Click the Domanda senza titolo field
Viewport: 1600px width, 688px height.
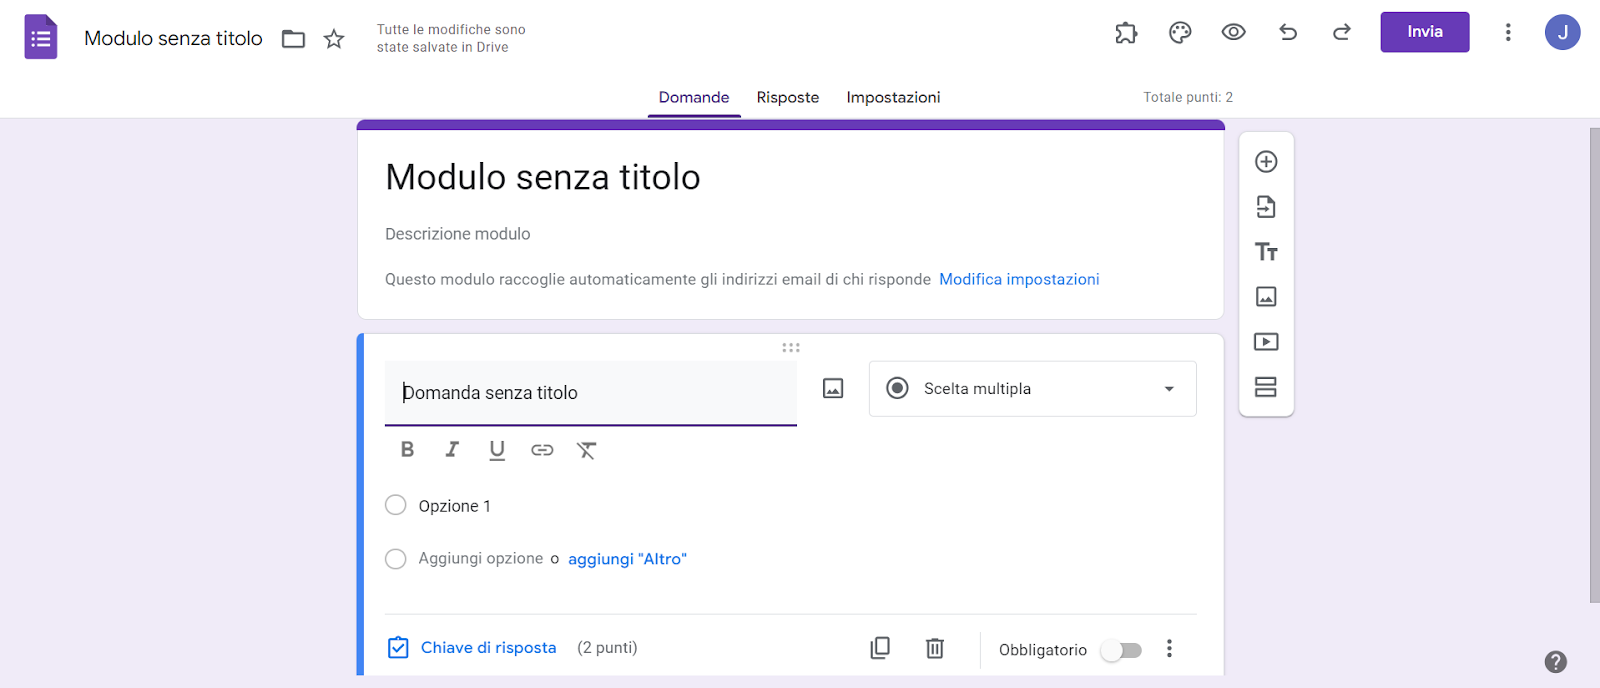[590, 393]
